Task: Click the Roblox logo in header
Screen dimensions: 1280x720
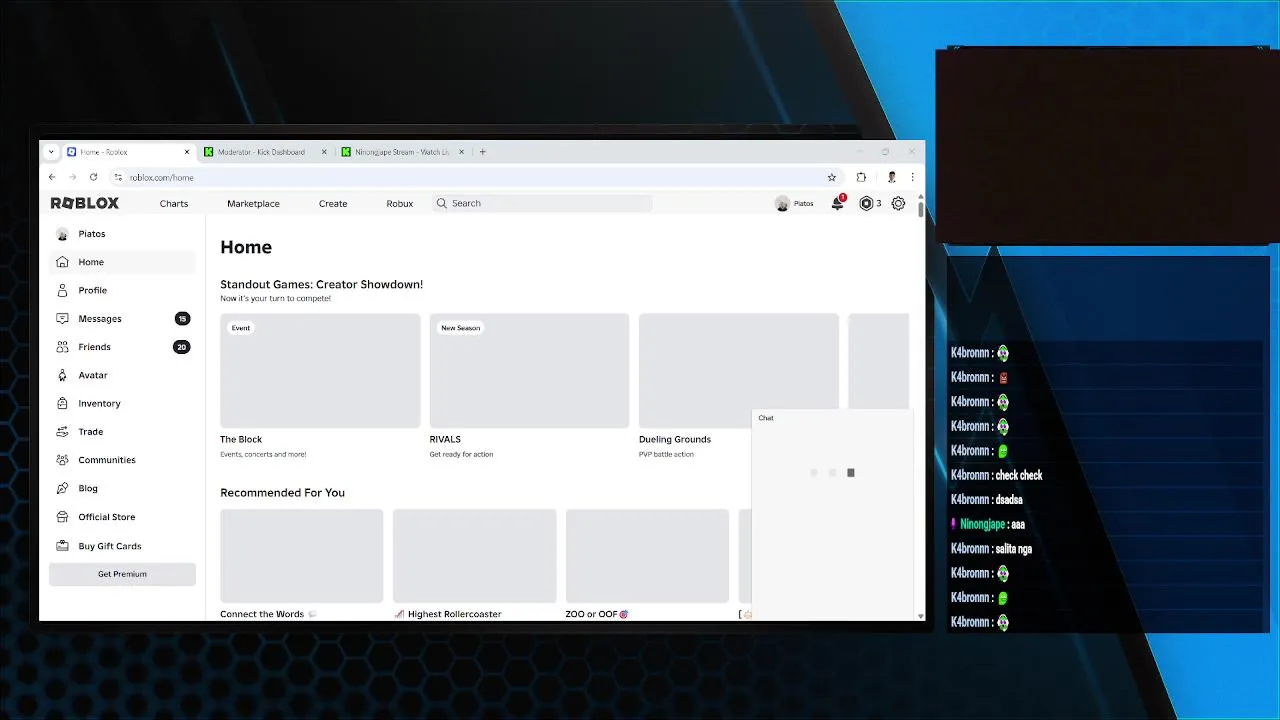Action: (x=85, y=203)
